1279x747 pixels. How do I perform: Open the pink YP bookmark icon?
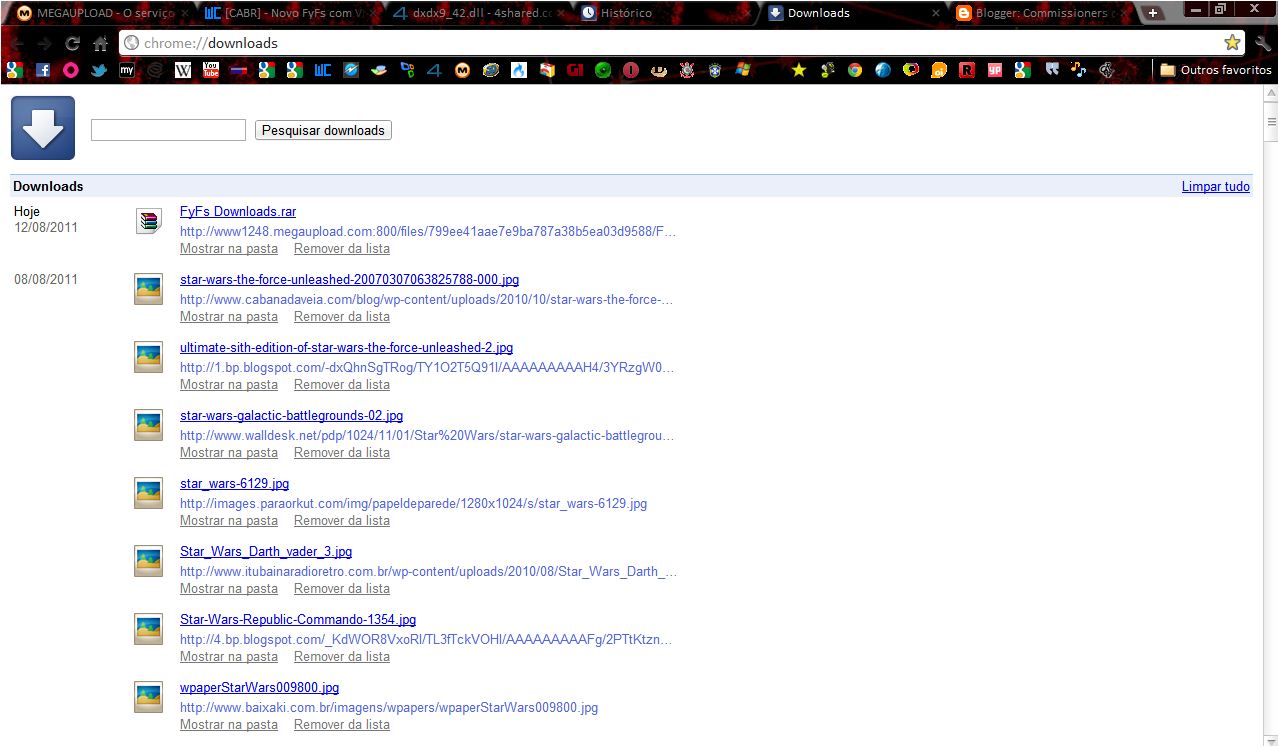tap(995, 70)
